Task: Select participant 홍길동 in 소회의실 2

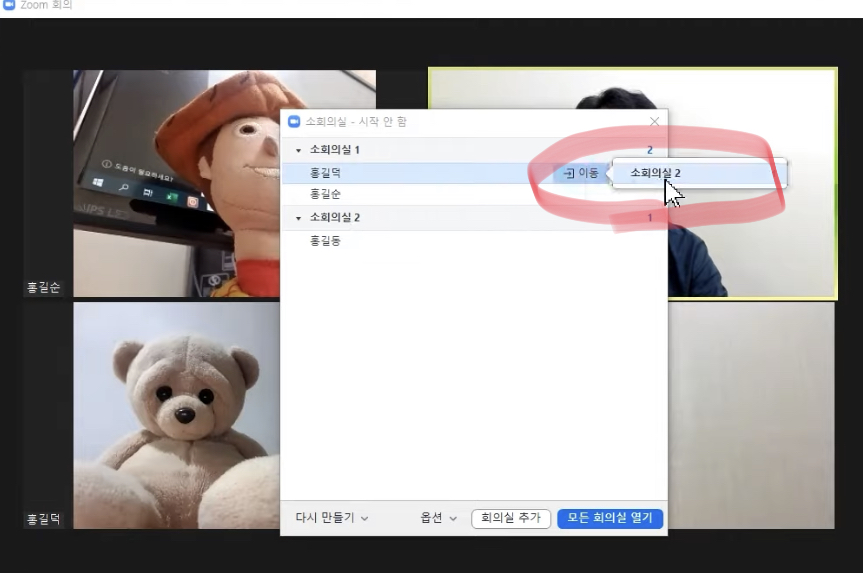Action: (325, 241)
